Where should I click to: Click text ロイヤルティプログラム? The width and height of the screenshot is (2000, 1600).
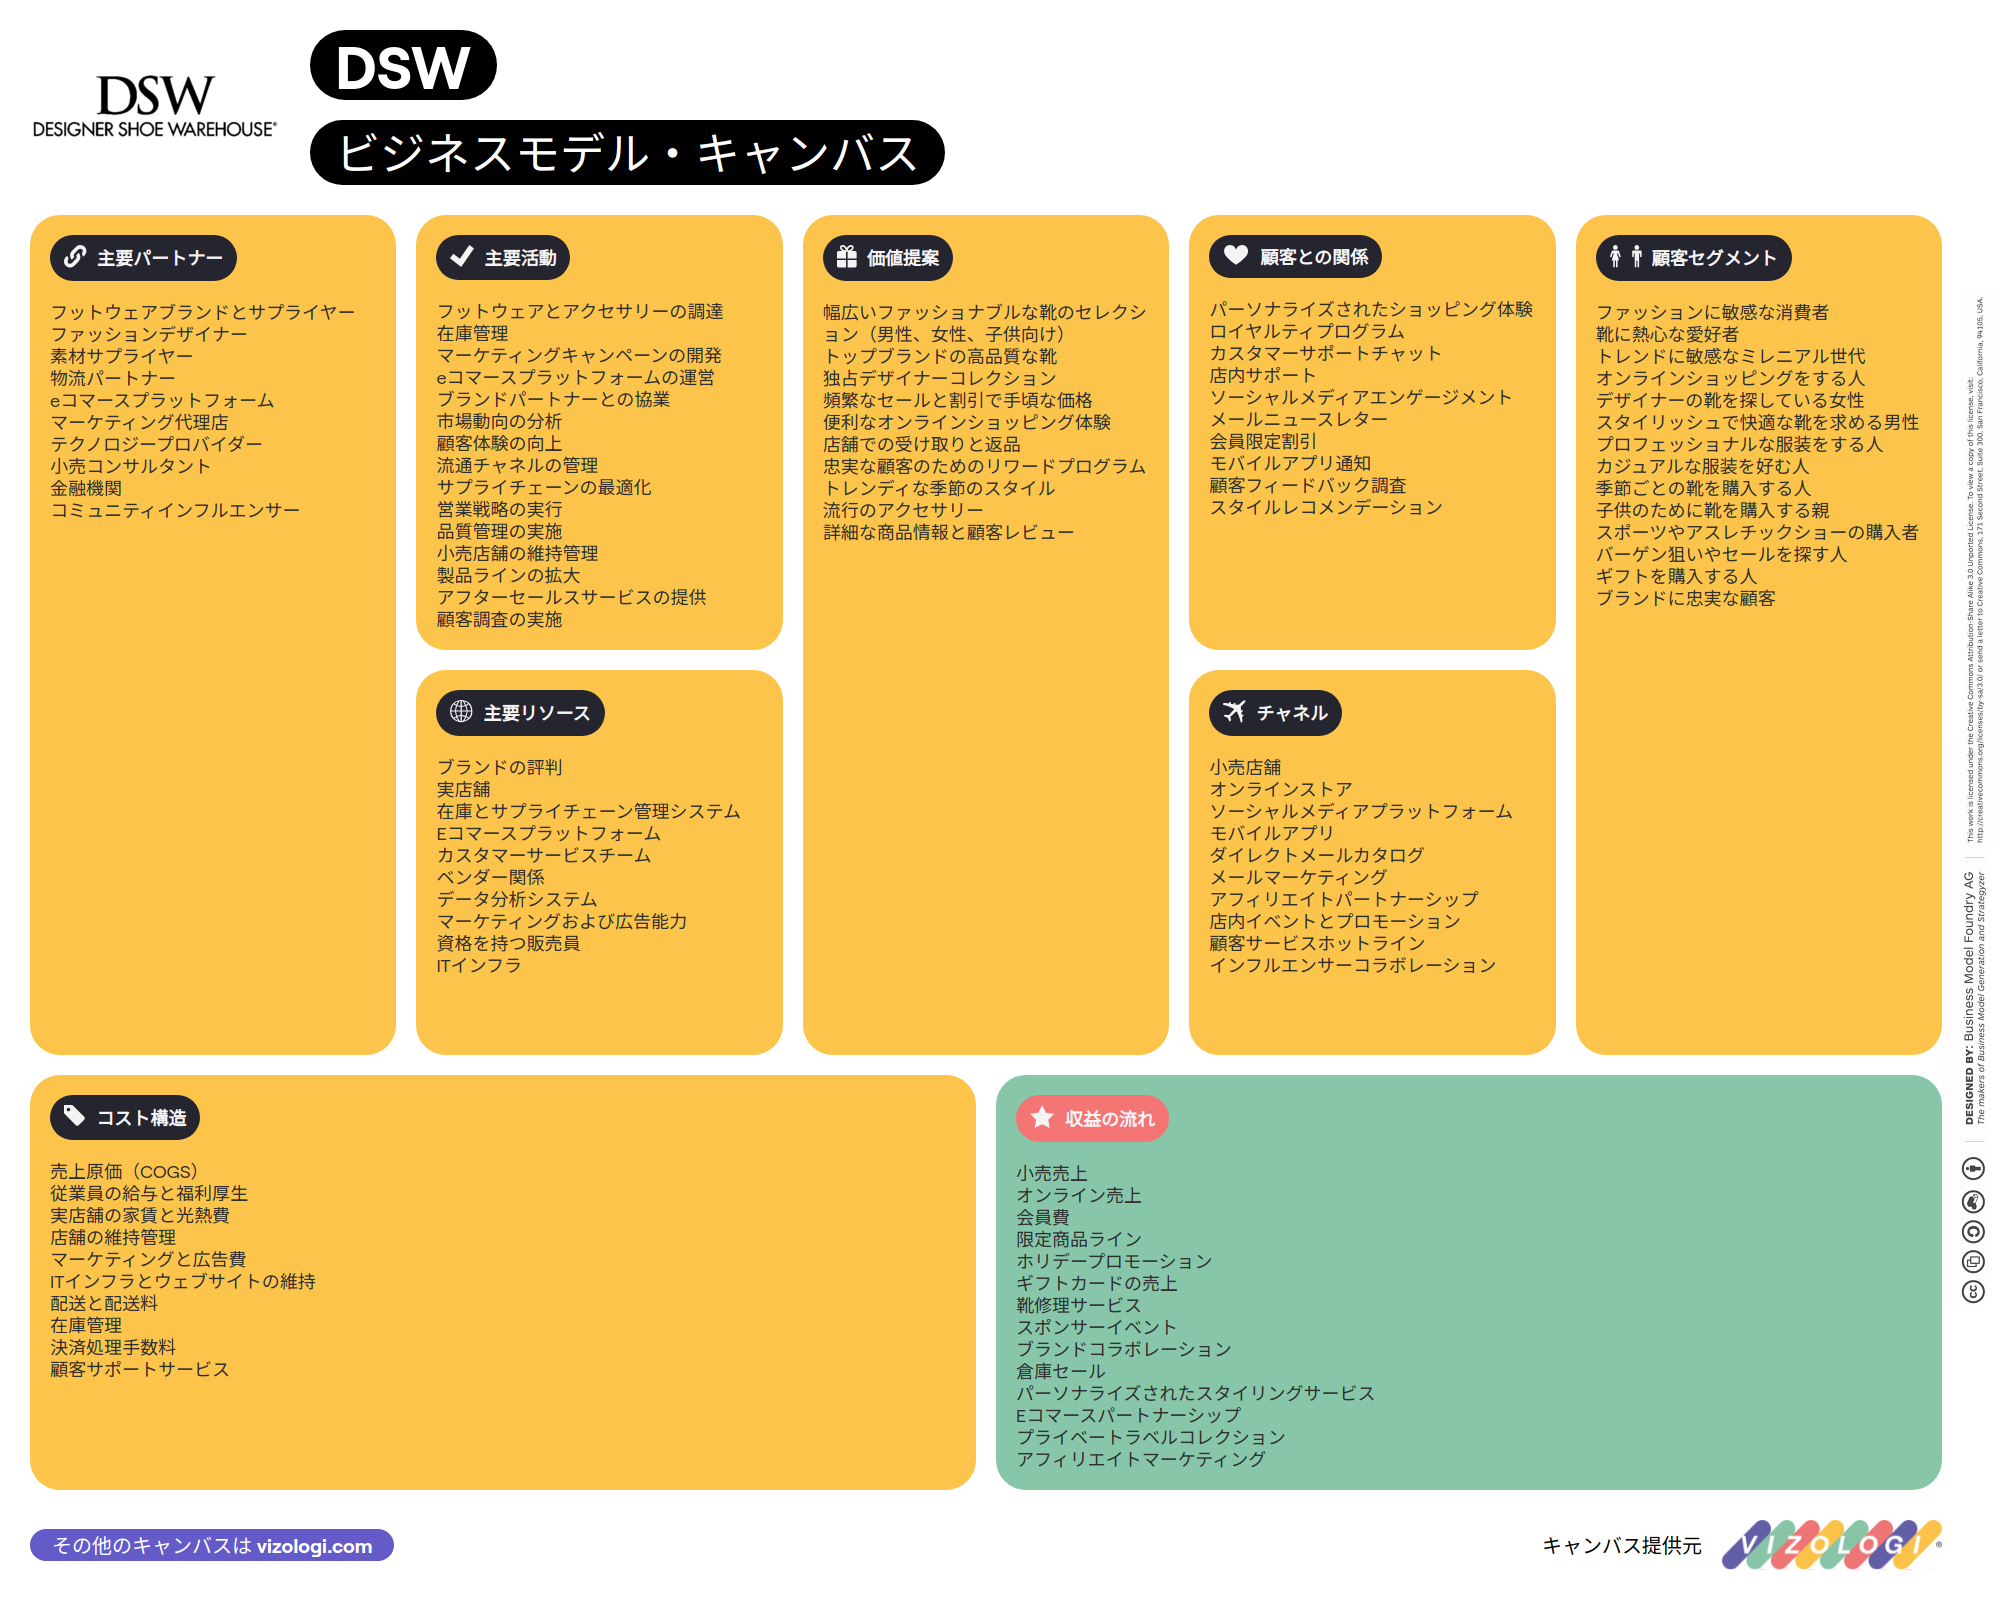[1307, 331]
